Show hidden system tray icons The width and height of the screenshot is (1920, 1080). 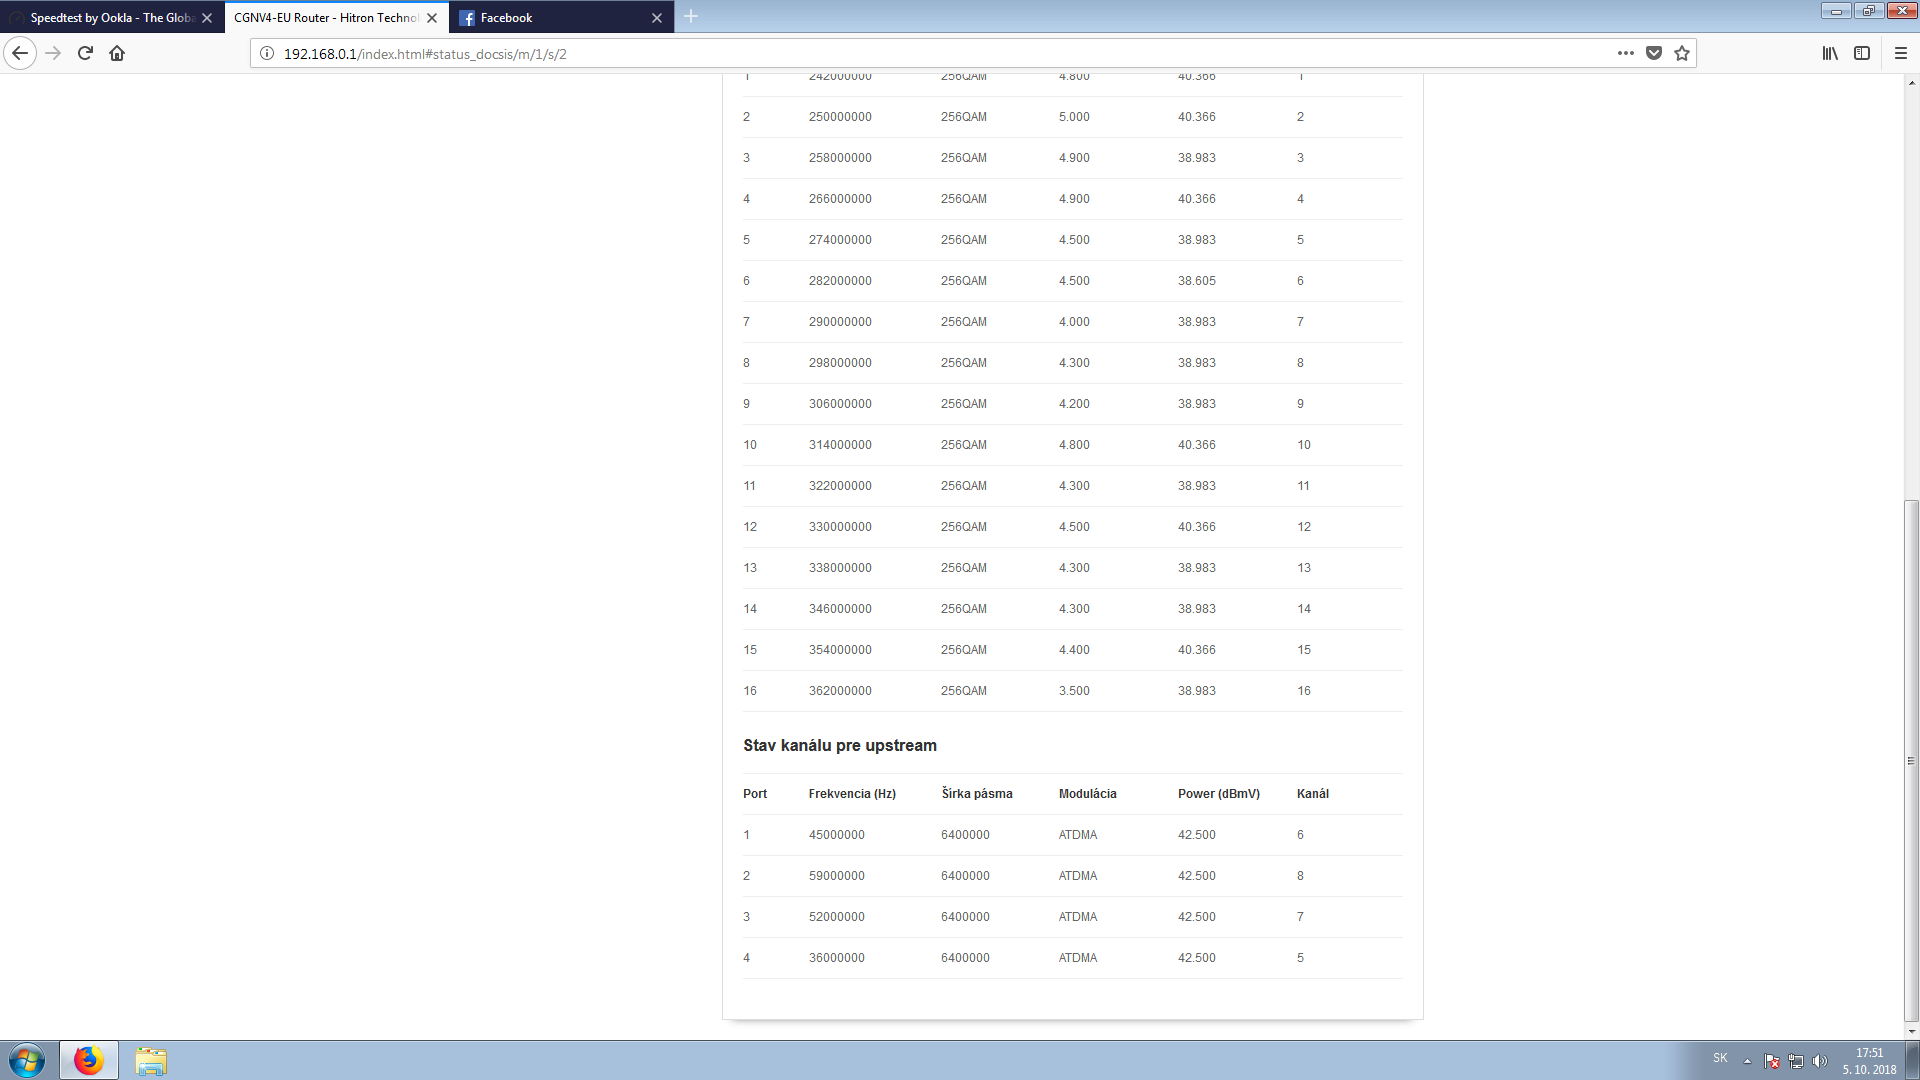(1747, 1060)
